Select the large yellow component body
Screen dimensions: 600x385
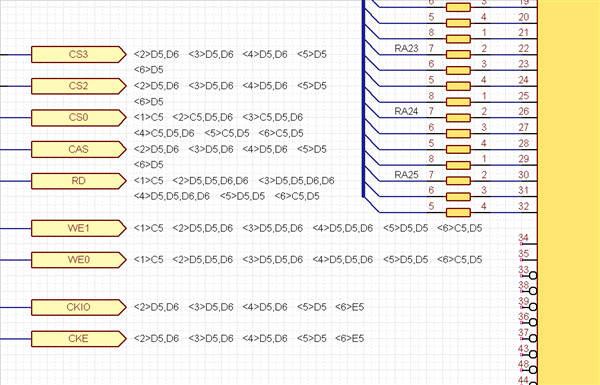[569, 192]
